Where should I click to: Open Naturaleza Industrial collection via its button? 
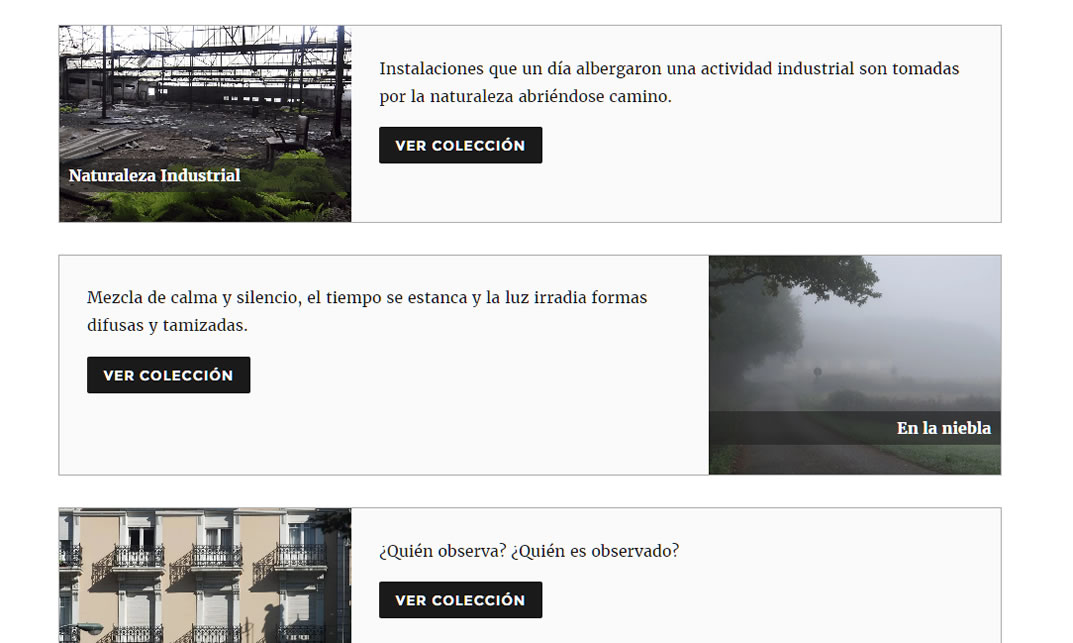point(461,145)
